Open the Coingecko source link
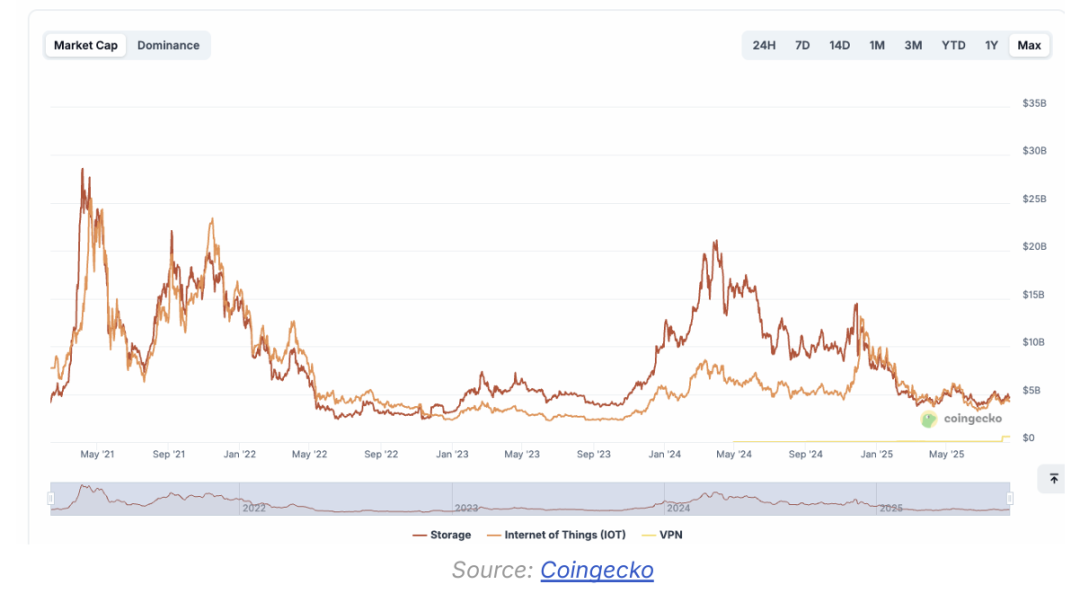Viewport: 1080px width, 593px height. [597, 570]
